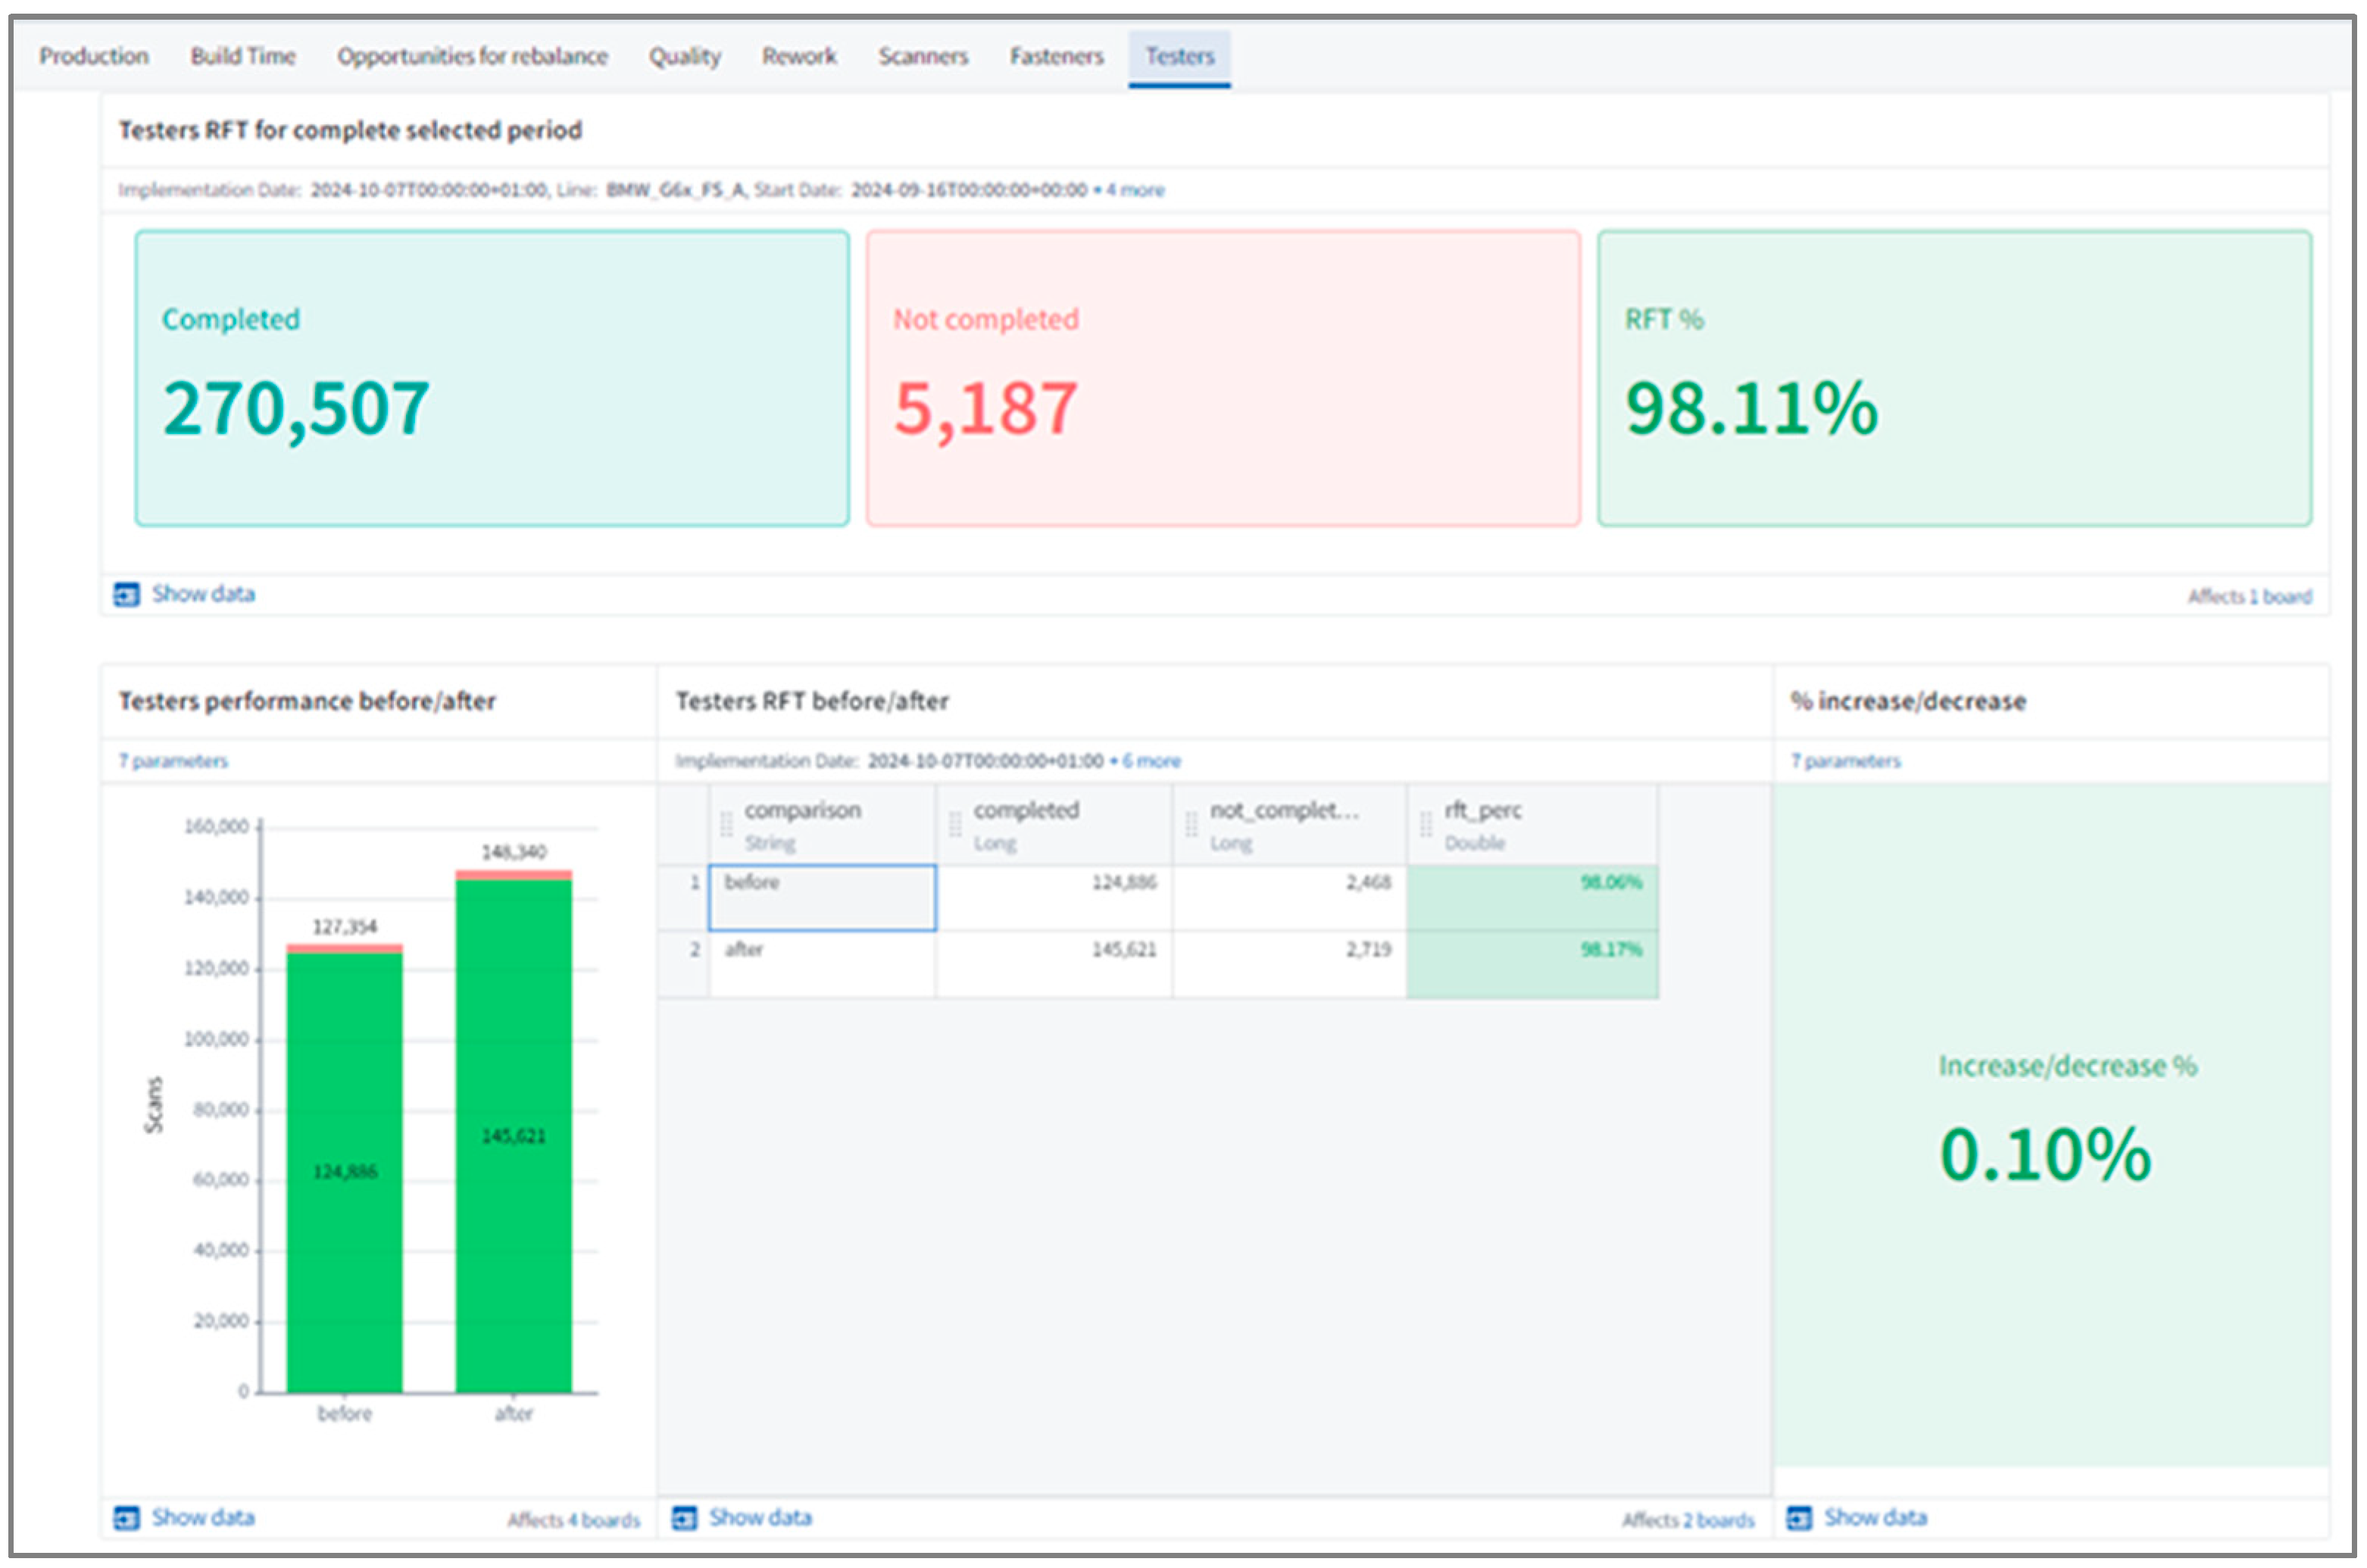
Task: Click Show data icon under bar chart
Action: (126, 1518)
